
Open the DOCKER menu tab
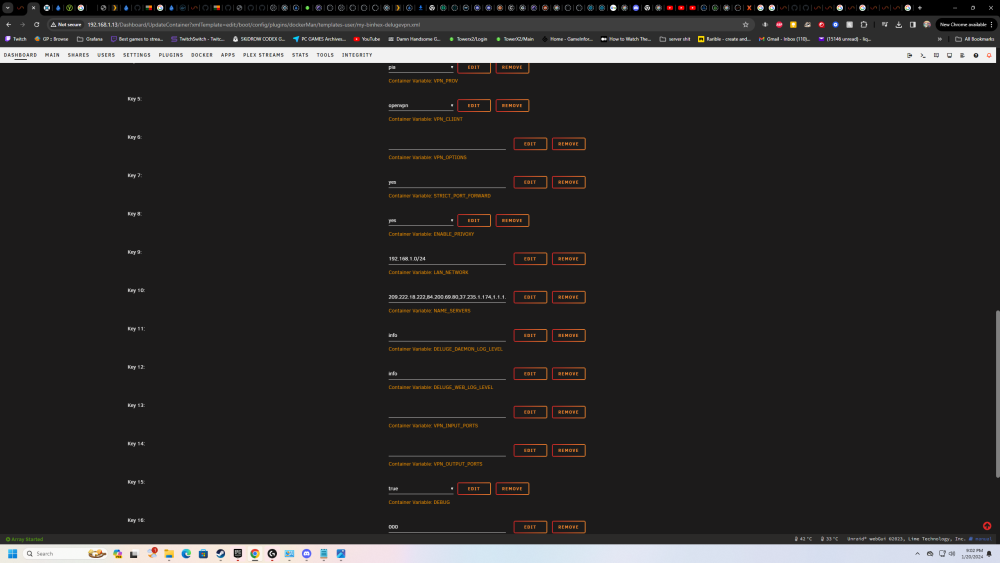pyautogui.click(x=202, y=55)
